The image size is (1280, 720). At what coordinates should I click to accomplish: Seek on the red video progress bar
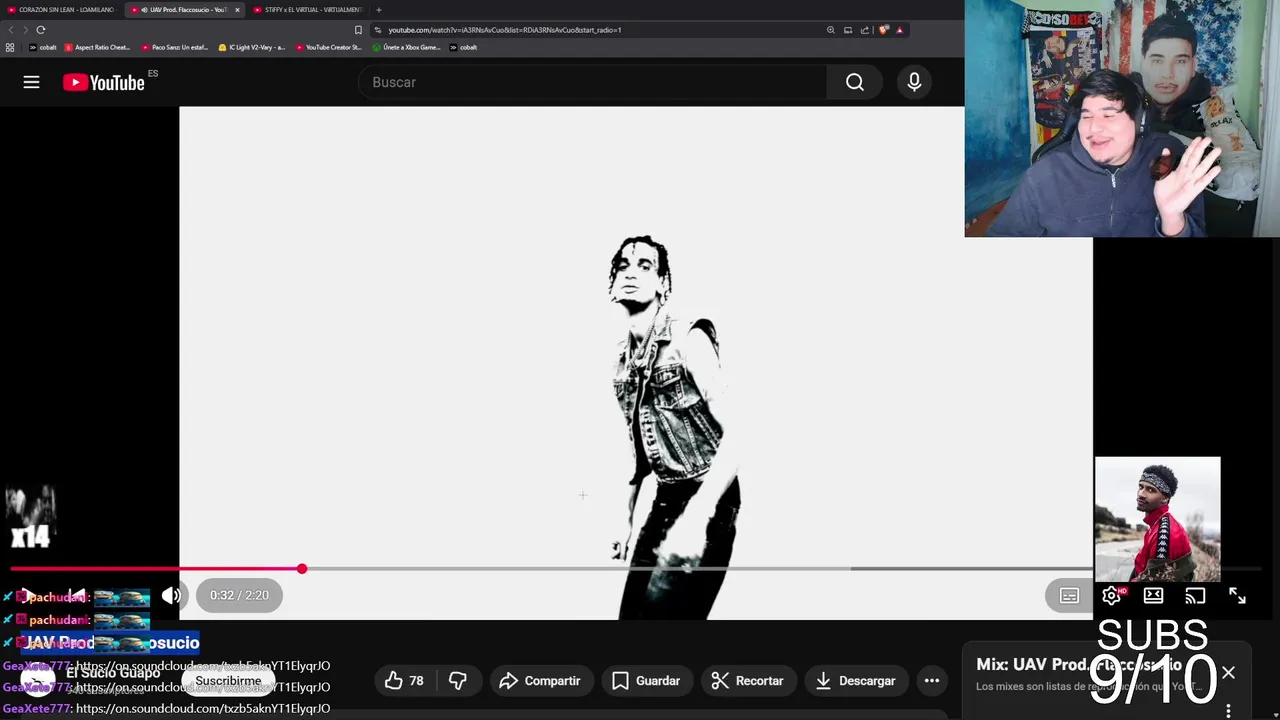pyautogui.click(x=155, y=569)
